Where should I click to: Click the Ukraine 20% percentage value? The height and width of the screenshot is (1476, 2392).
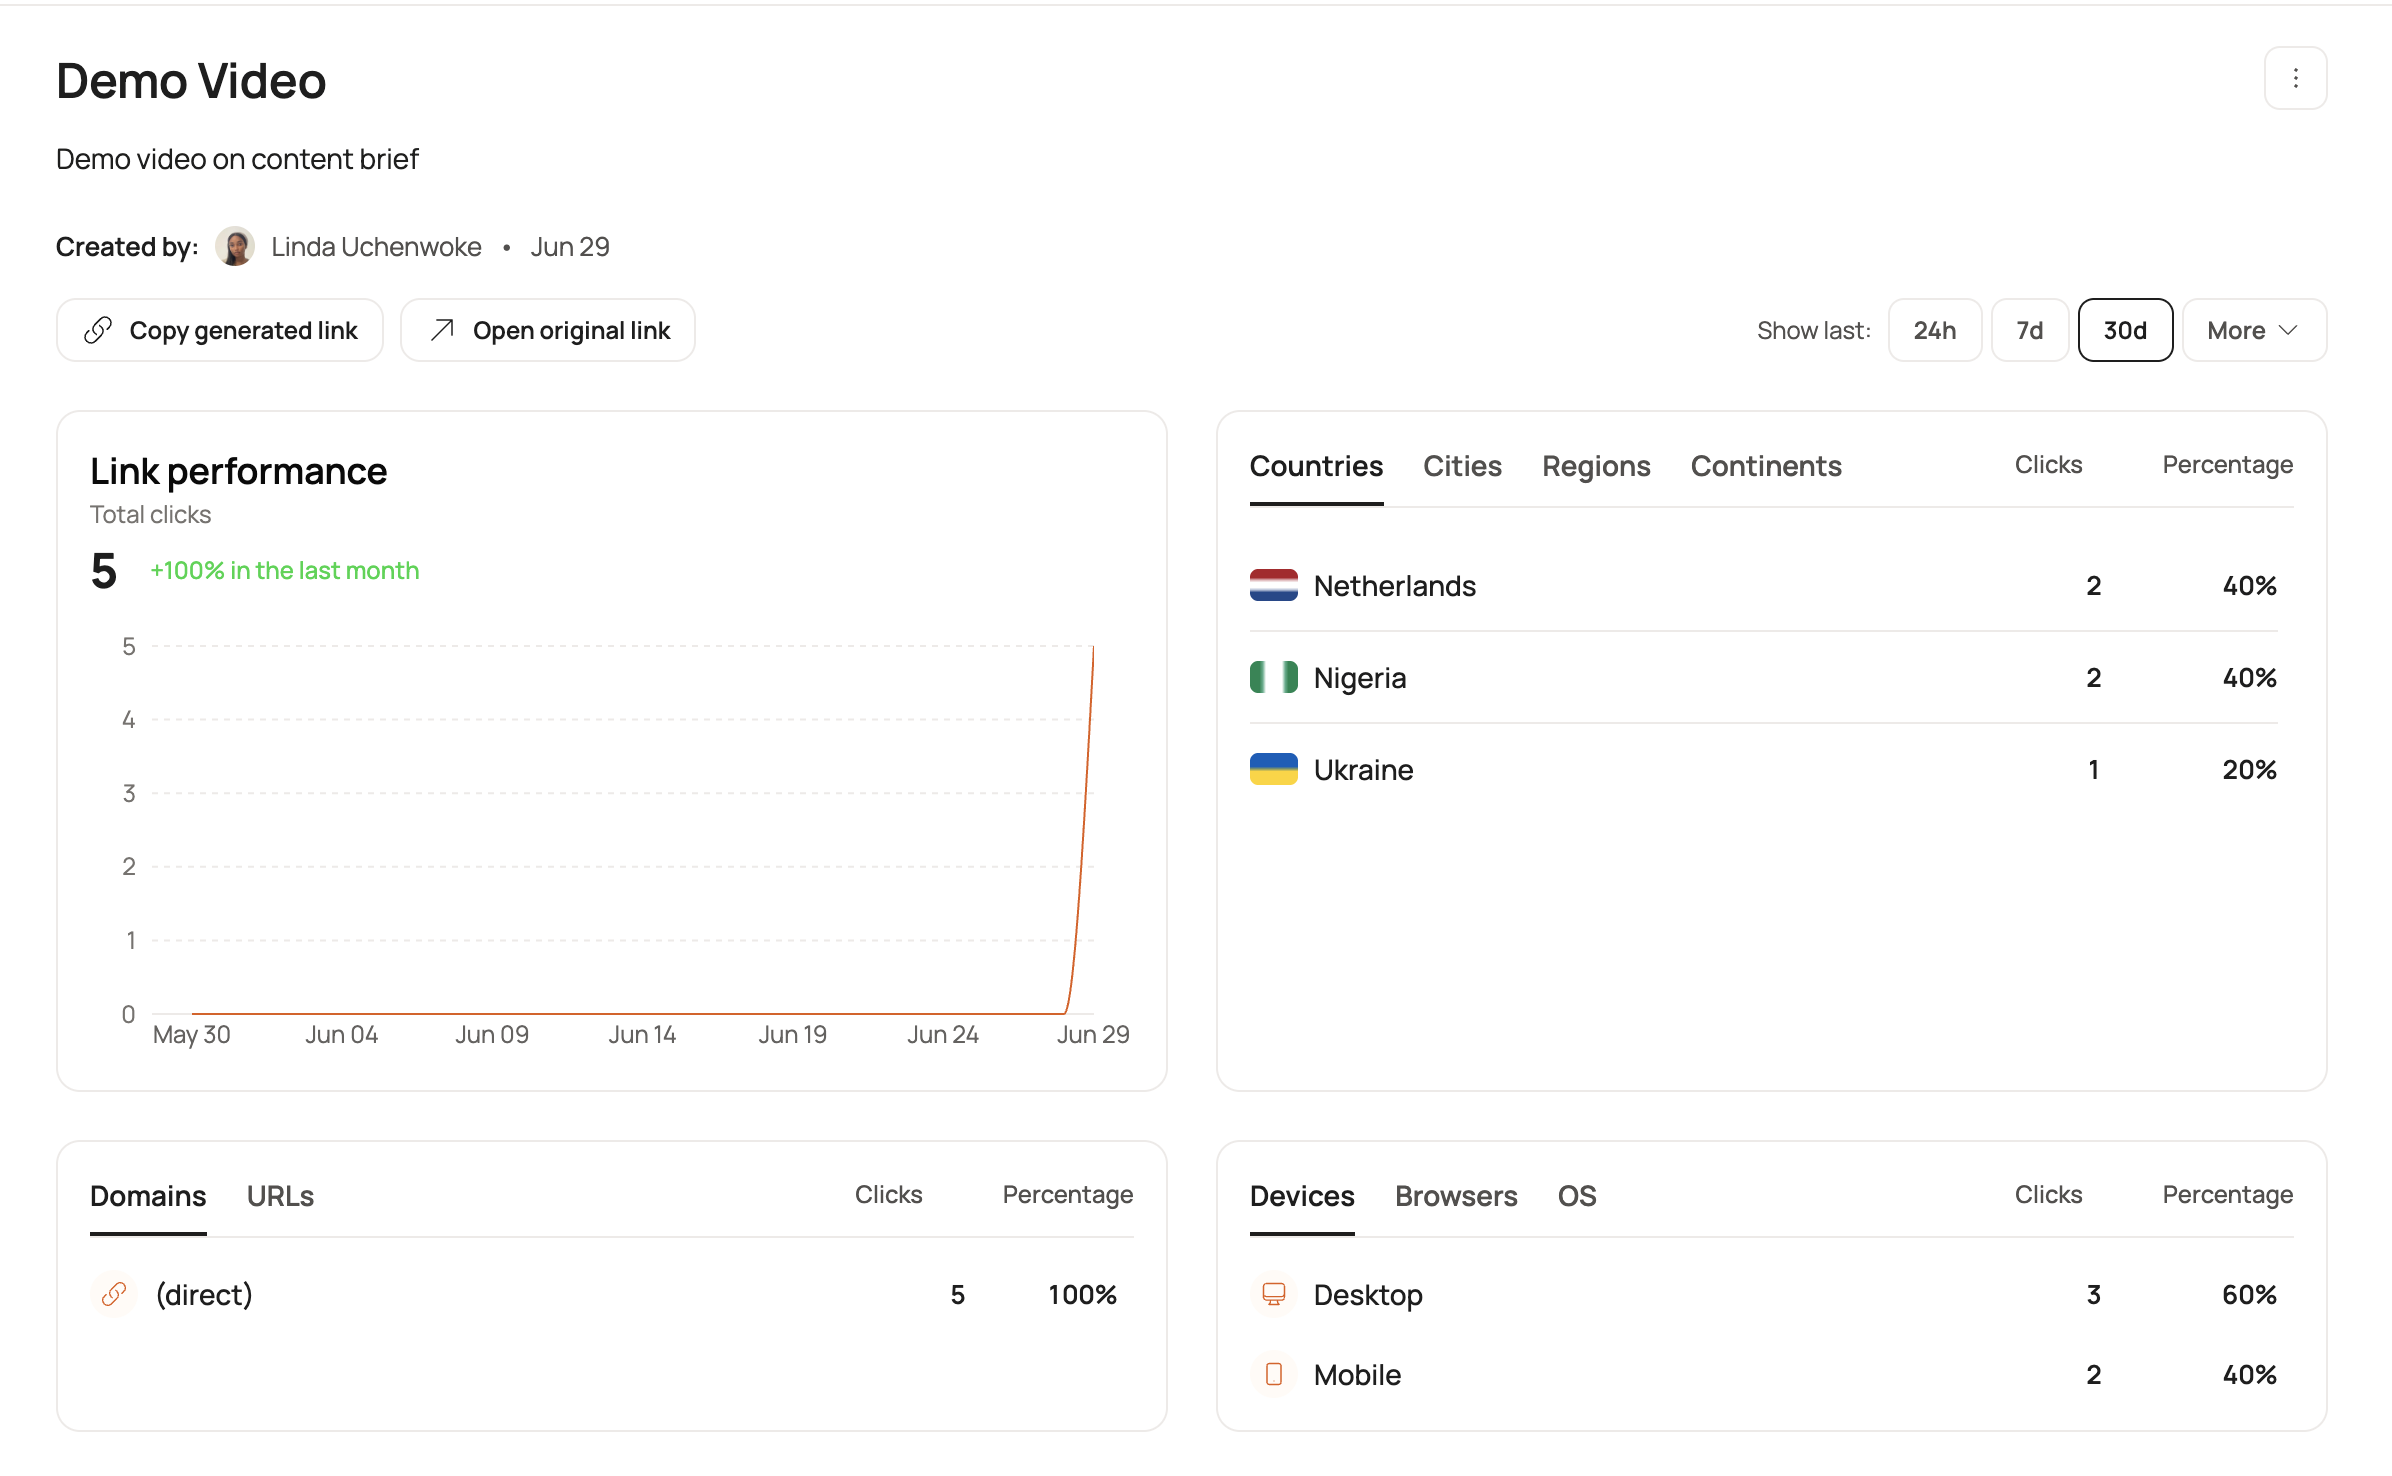click(2249, 770)
